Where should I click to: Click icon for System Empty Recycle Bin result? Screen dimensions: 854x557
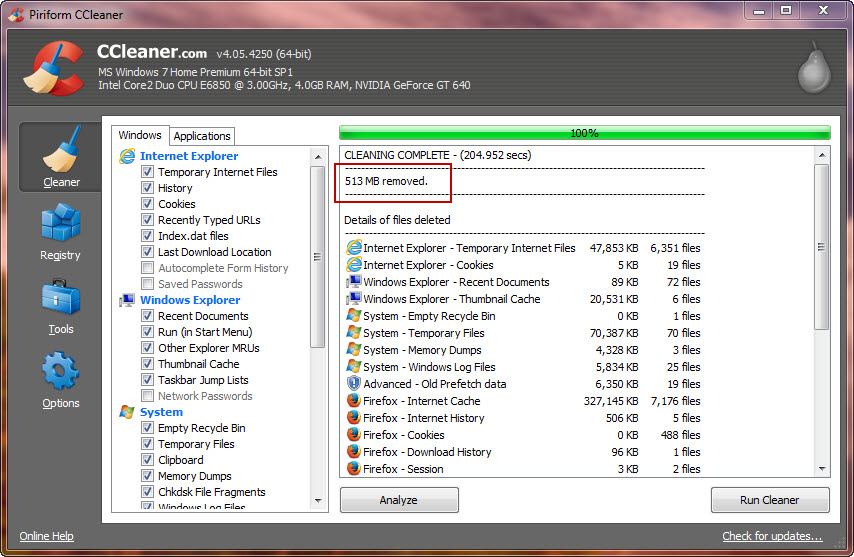click(x=354, y=315)
